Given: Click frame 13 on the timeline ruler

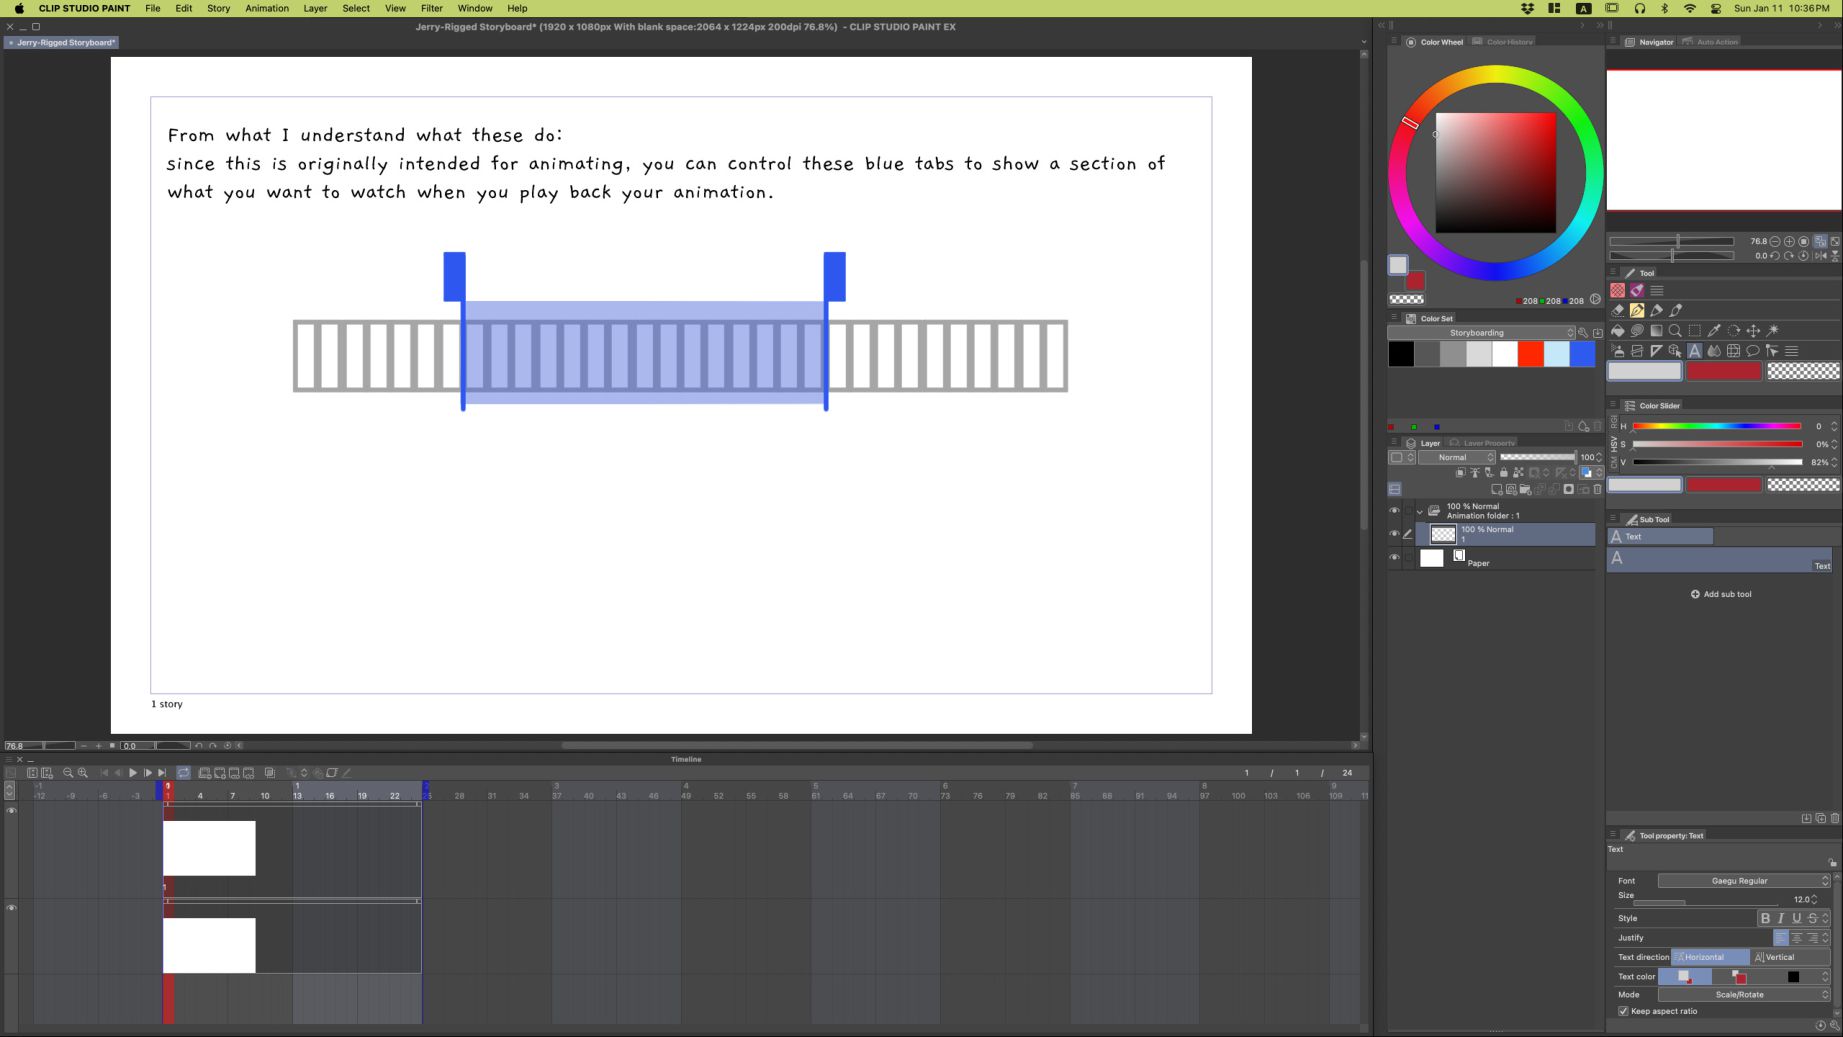Looking at the screenshot, I should tap(297, 796).
